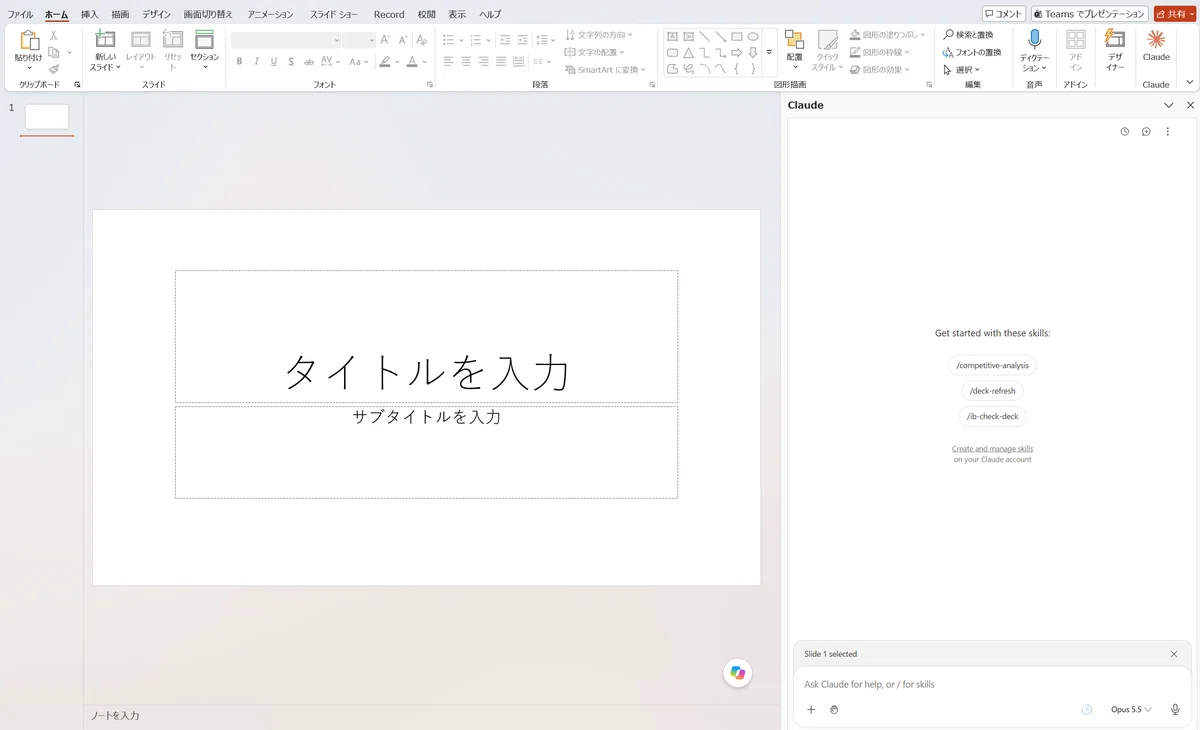
Task: Click the リセット slide reset icon
Action: [173, 40]
